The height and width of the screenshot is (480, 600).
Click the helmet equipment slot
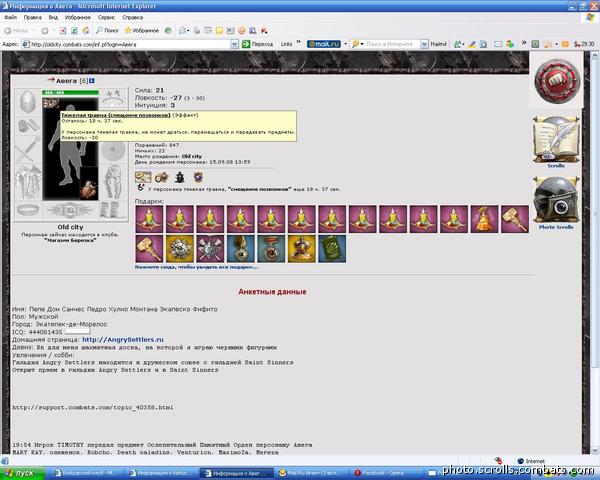(x=28, y=101)
